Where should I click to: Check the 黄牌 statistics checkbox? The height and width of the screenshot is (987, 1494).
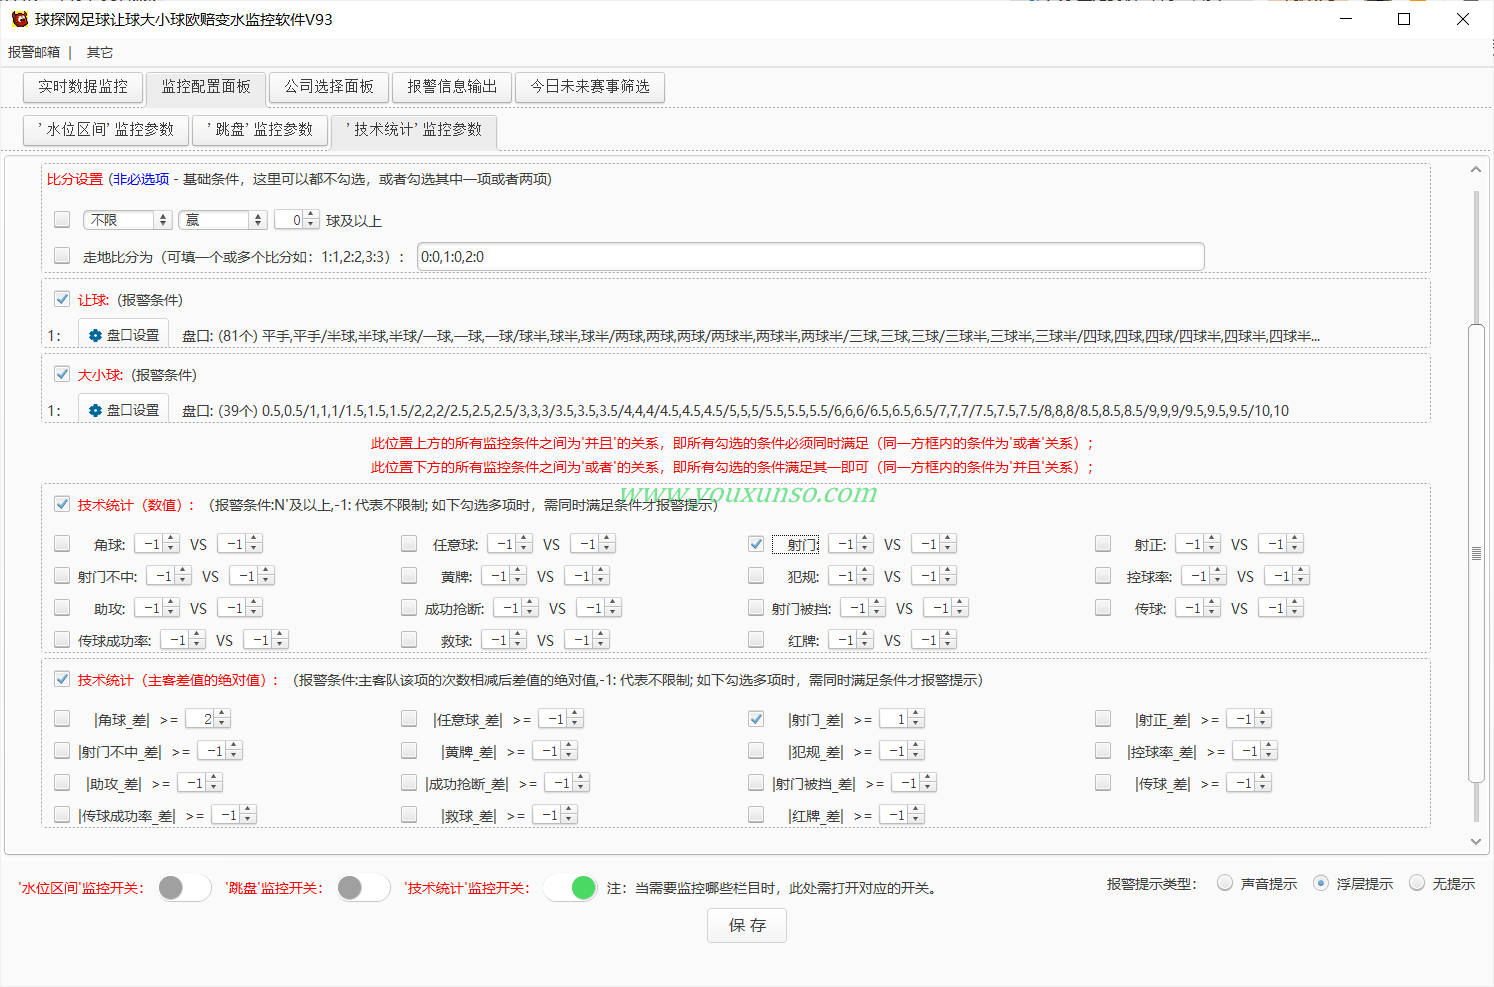pos(409,575)
